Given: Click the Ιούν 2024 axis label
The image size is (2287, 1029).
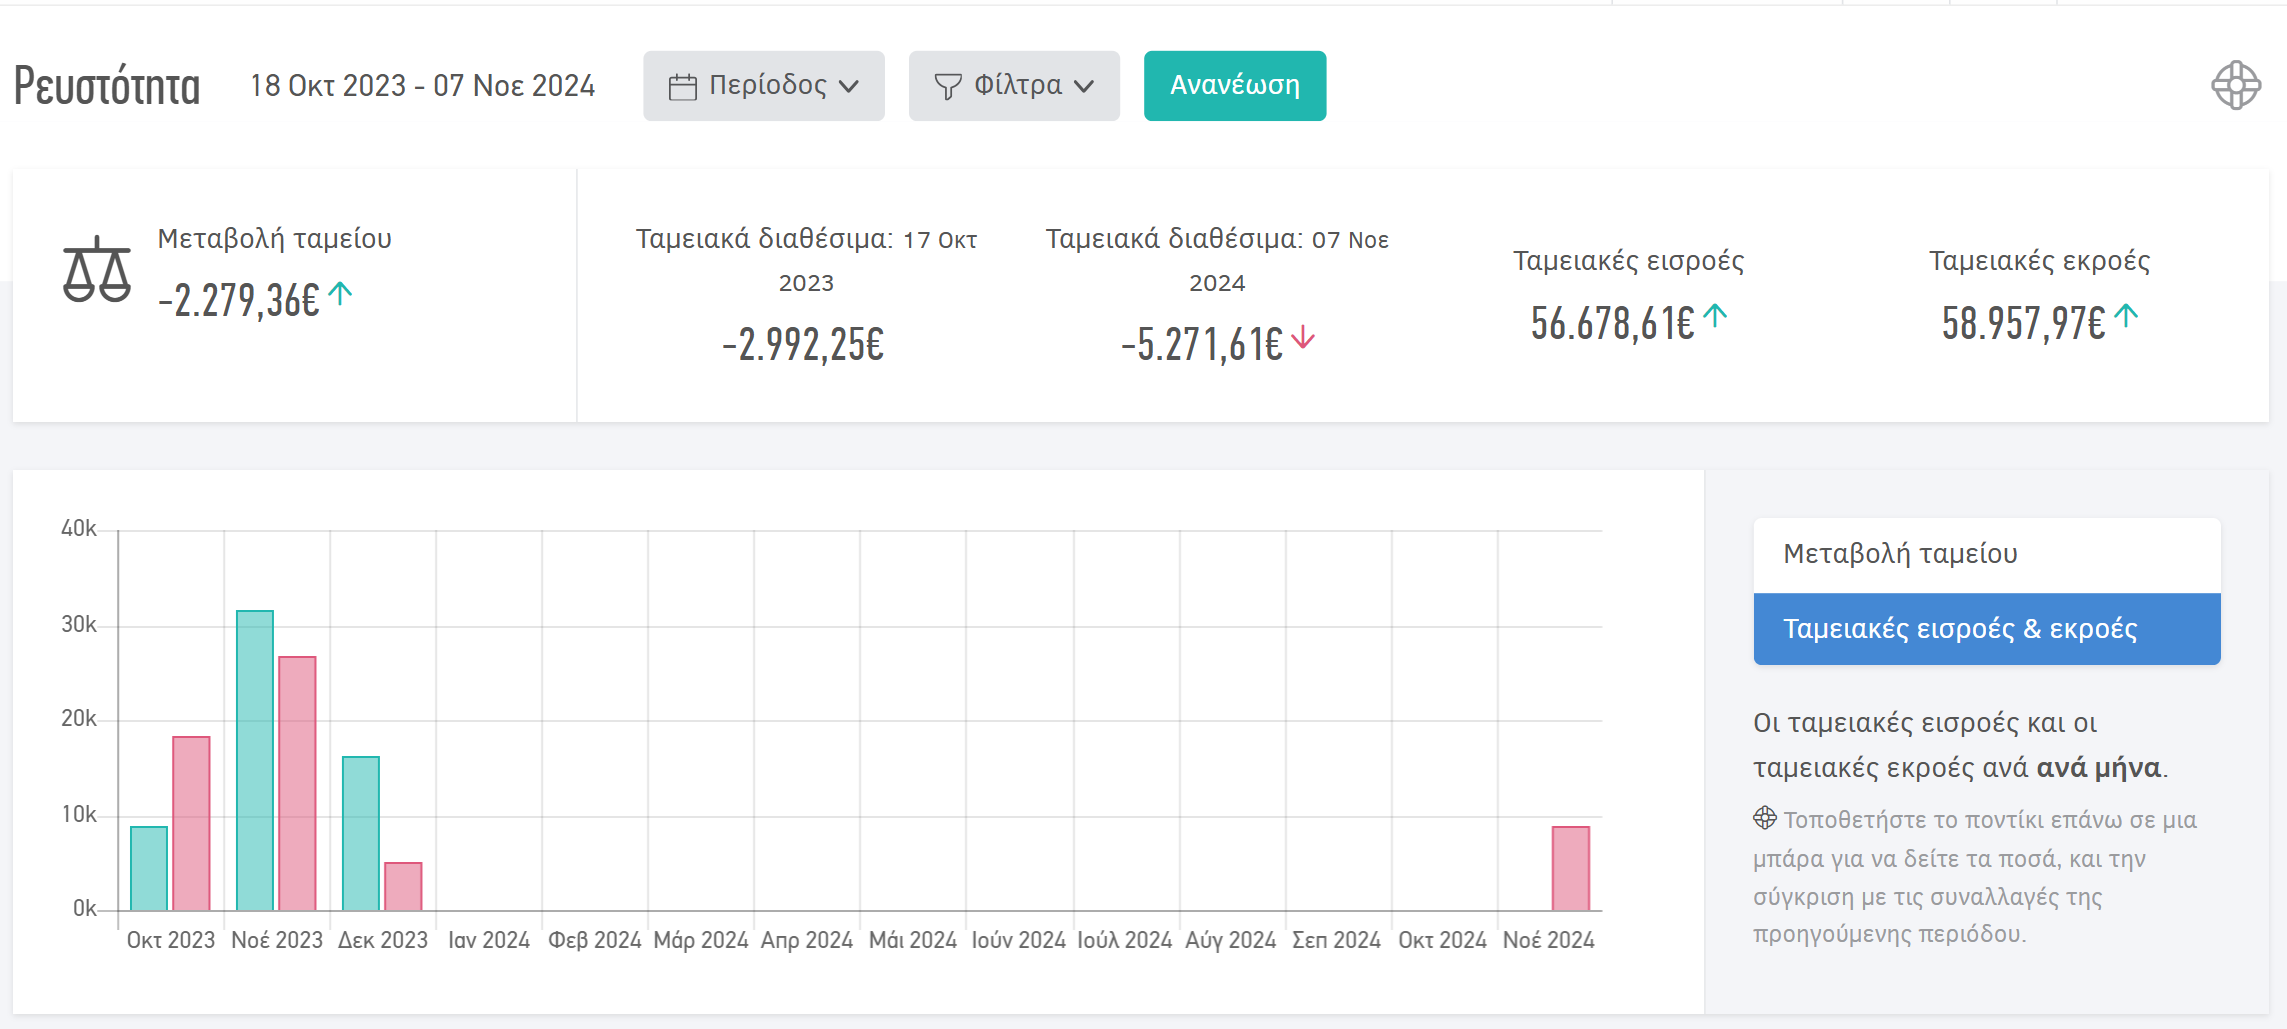Looking at the screenshot, I should tap(1019, 941).
